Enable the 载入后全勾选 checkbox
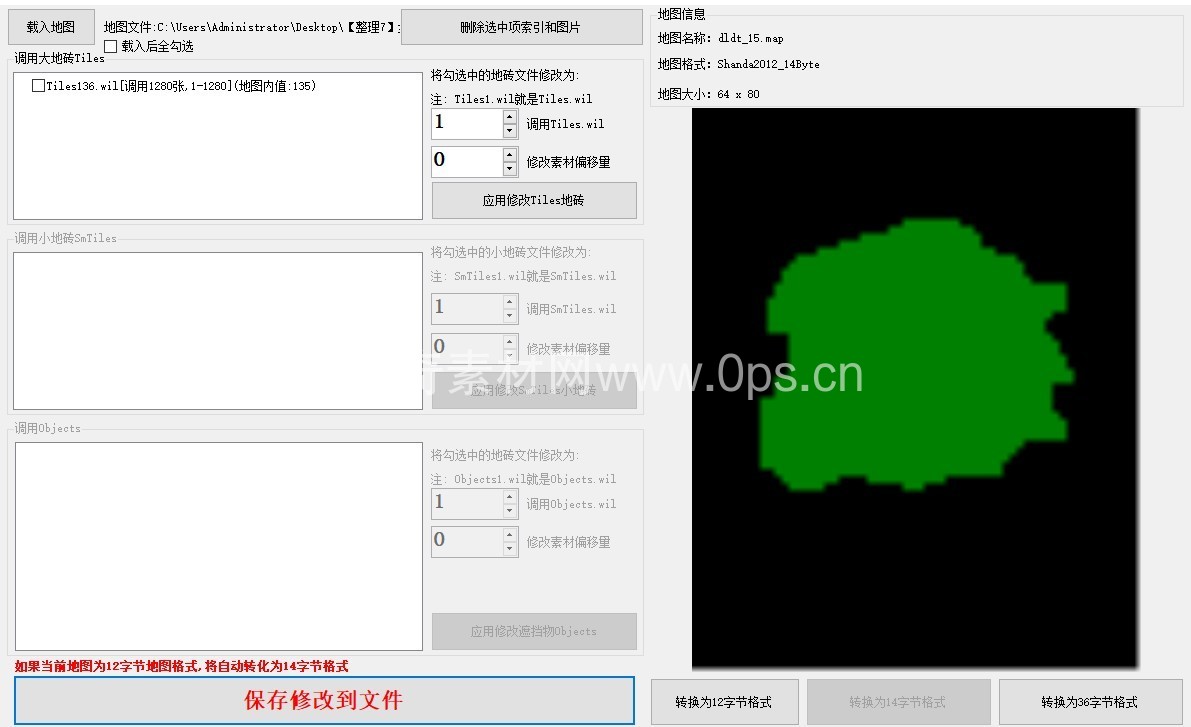 pyautogui.click(x=111, y=46)
